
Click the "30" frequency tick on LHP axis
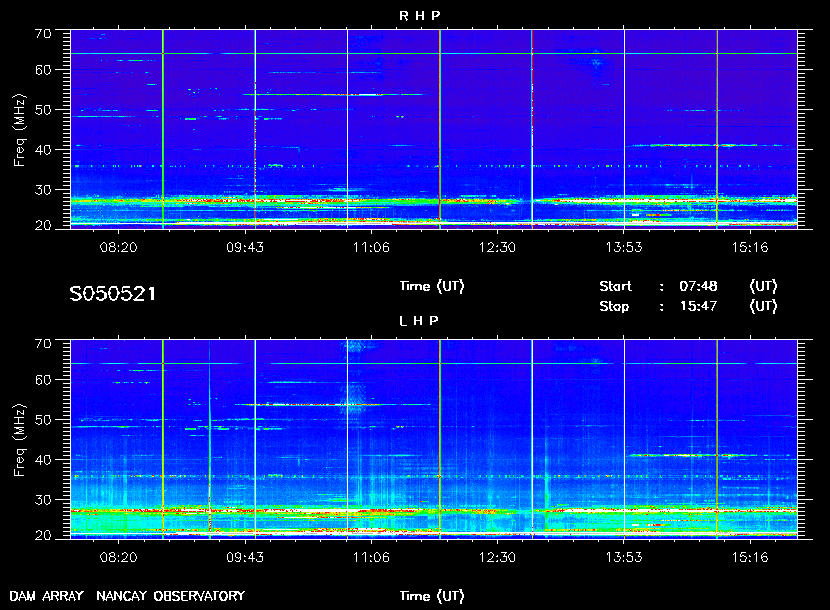43,500
